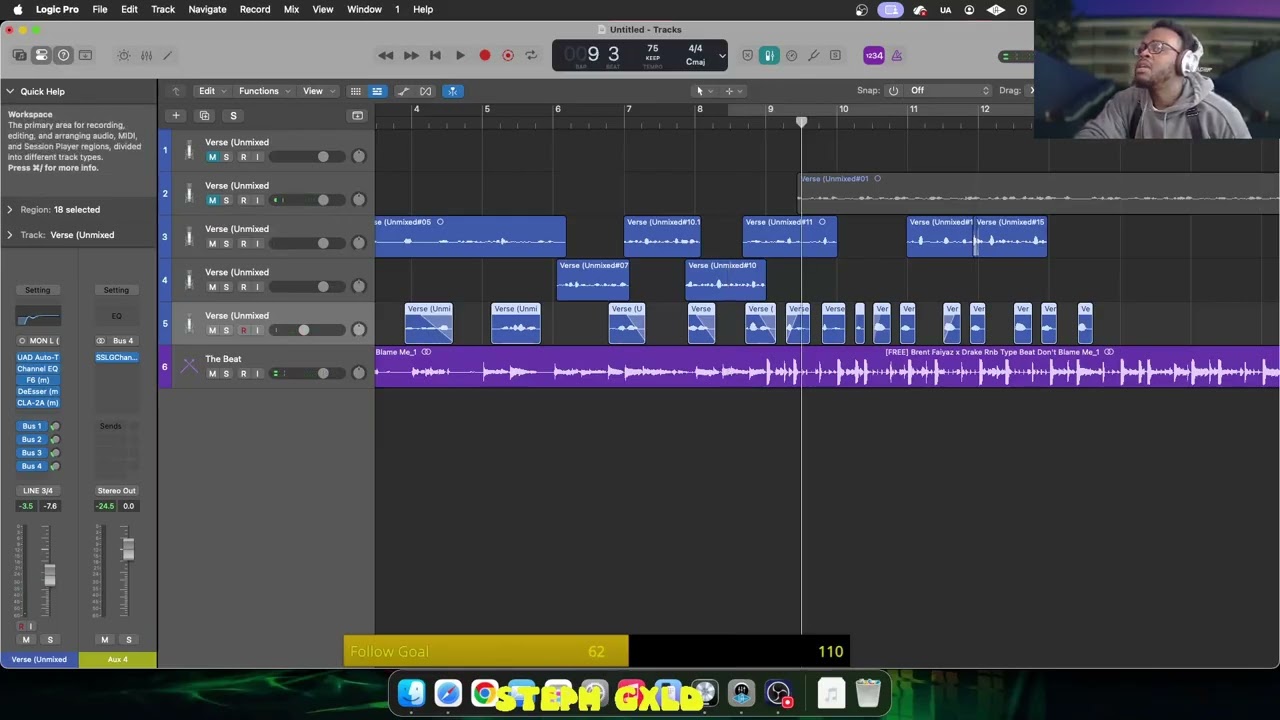Click the Capture Recording button

coord(508,55)
